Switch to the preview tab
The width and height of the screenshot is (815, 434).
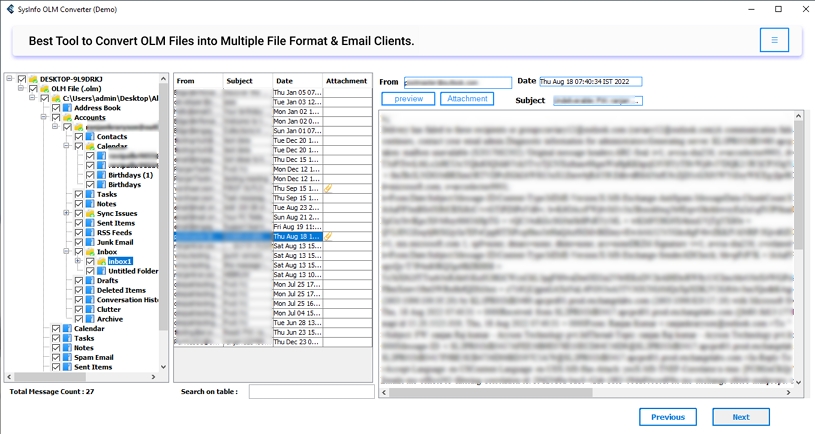click(408, 99)
